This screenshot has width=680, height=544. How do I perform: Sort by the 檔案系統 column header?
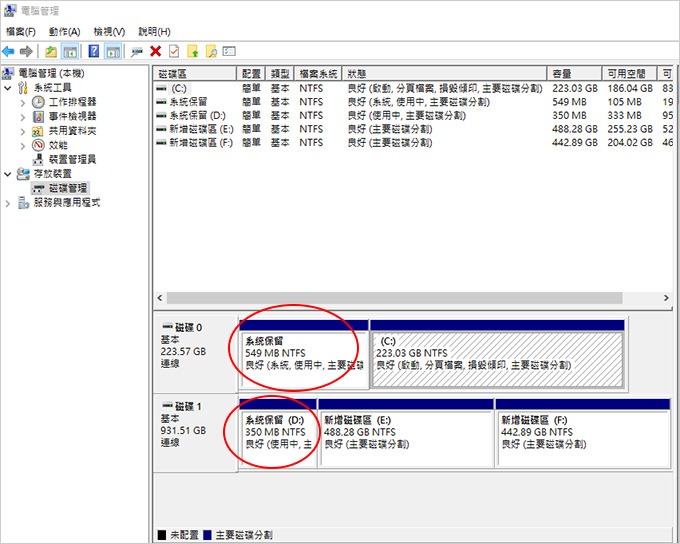click(319, 74)
